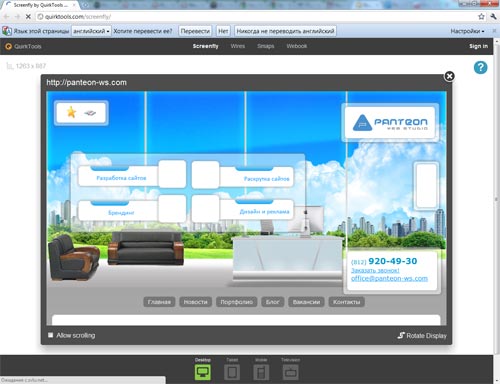Bookmark page with the star icon

pyautogui.click(x=481, y=16)
